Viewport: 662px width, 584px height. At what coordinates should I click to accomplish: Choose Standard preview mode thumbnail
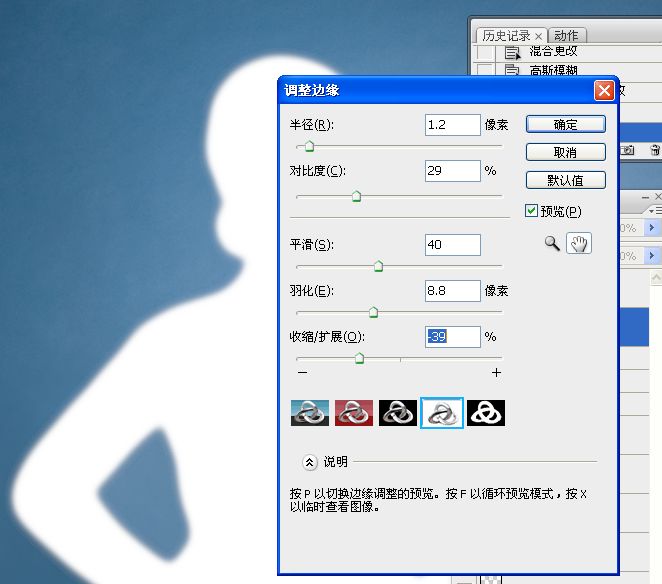pos(310,413)
